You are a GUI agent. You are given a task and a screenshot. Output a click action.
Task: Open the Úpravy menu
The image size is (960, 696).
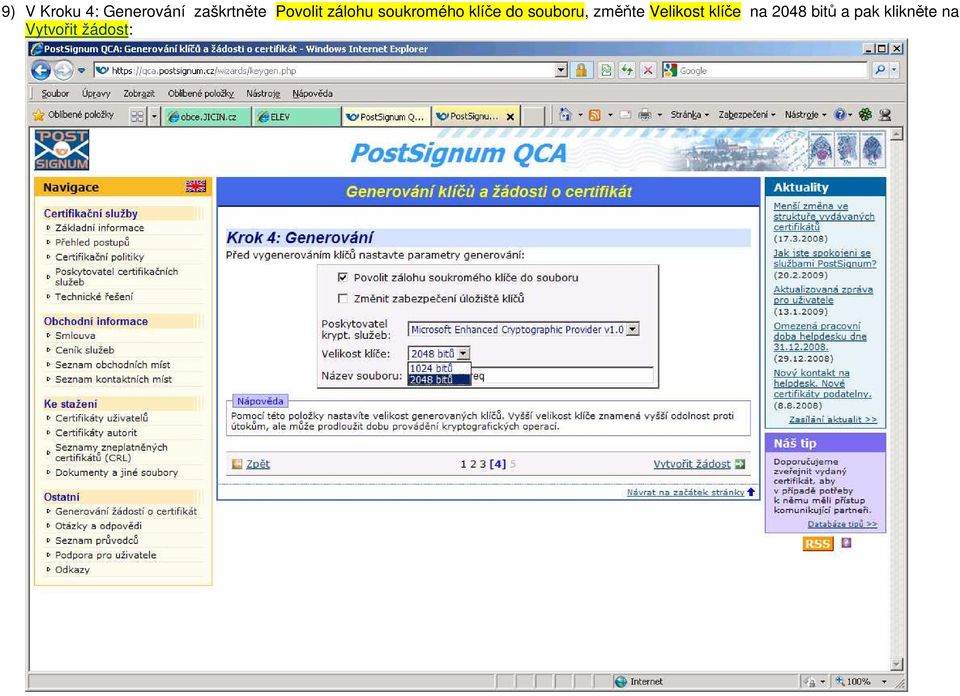click(96, 94)
